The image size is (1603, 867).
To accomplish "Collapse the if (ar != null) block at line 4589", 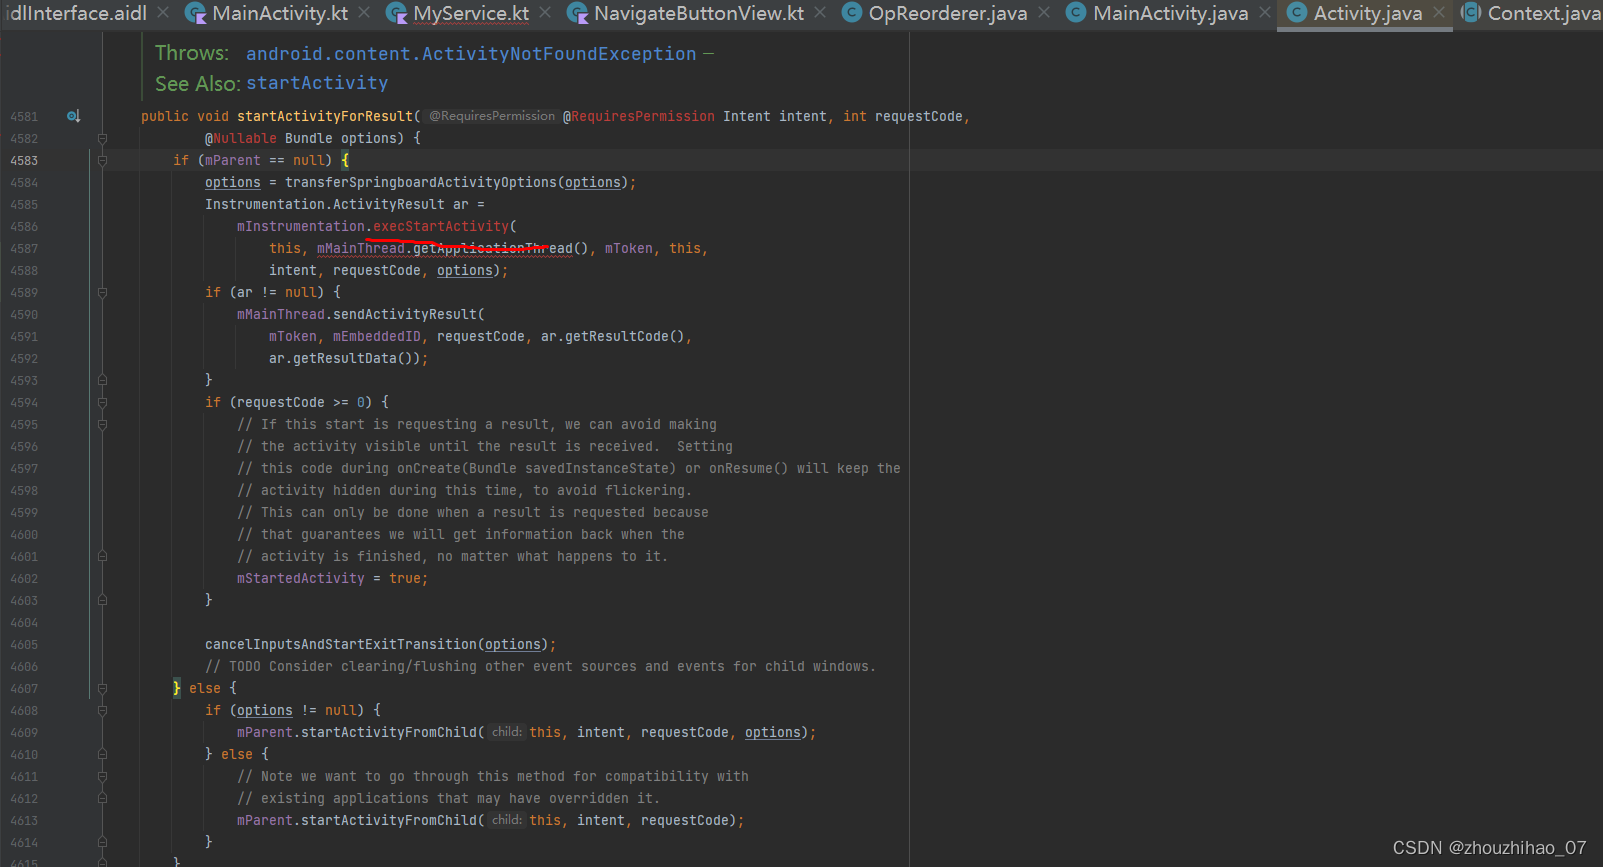I will pos(102,292).
